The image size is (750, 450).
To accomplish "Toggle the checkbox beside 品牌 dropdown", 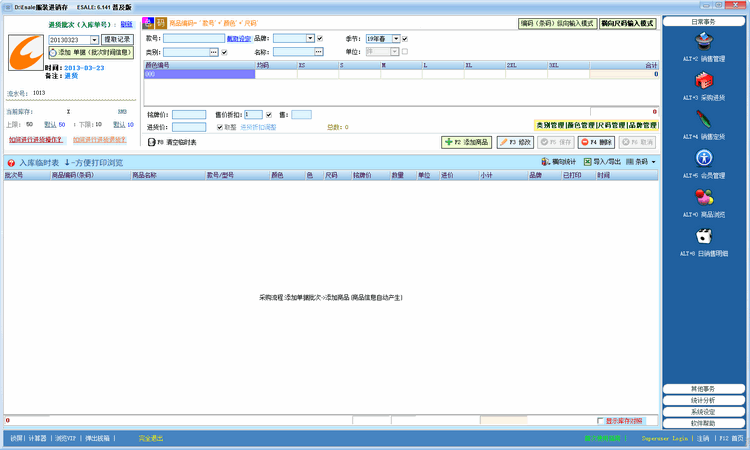I will pyautogui.click(x=319, y=39).
